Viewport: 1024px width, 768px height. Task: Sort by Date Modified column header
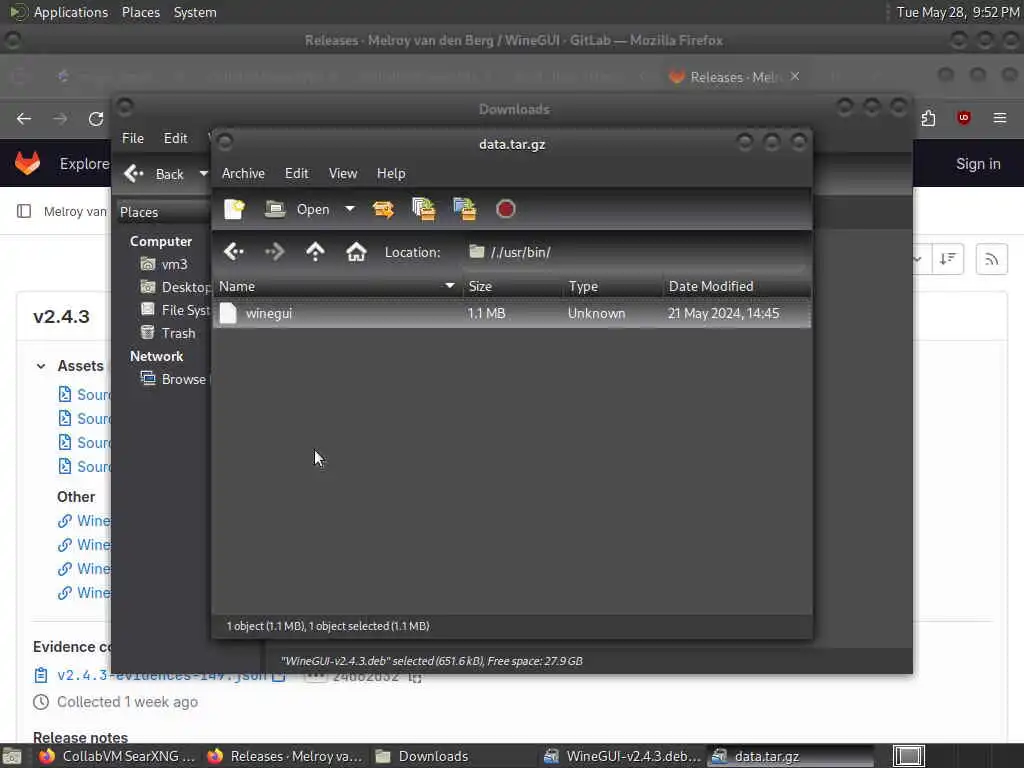tap(737, 286)
